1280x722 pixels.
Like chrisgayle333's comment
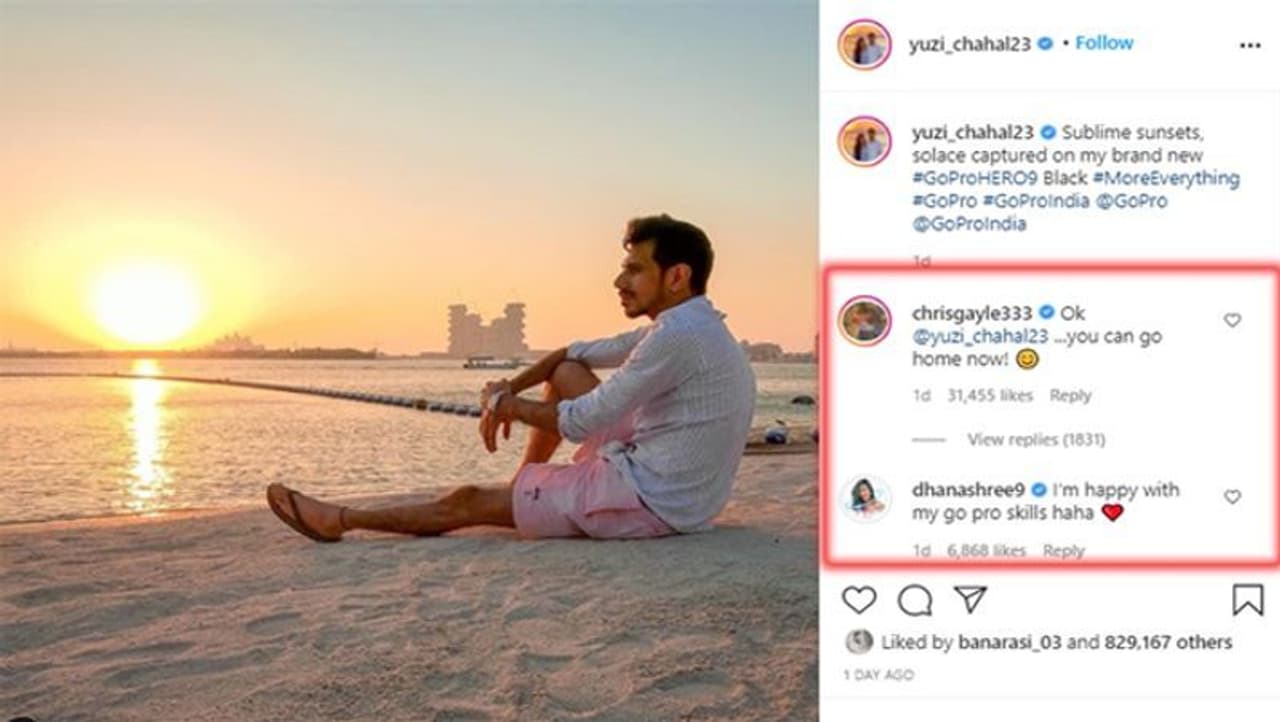click(x=1232, y=321)
